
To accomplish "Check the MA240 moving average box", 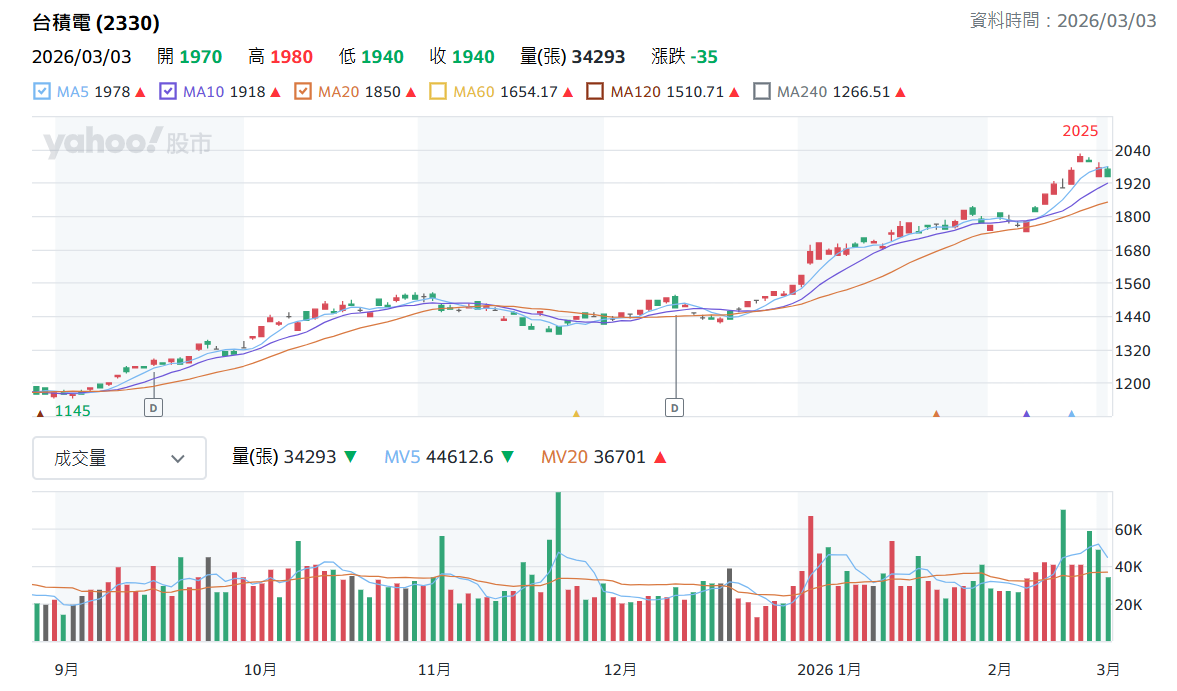I will point(761,92).
